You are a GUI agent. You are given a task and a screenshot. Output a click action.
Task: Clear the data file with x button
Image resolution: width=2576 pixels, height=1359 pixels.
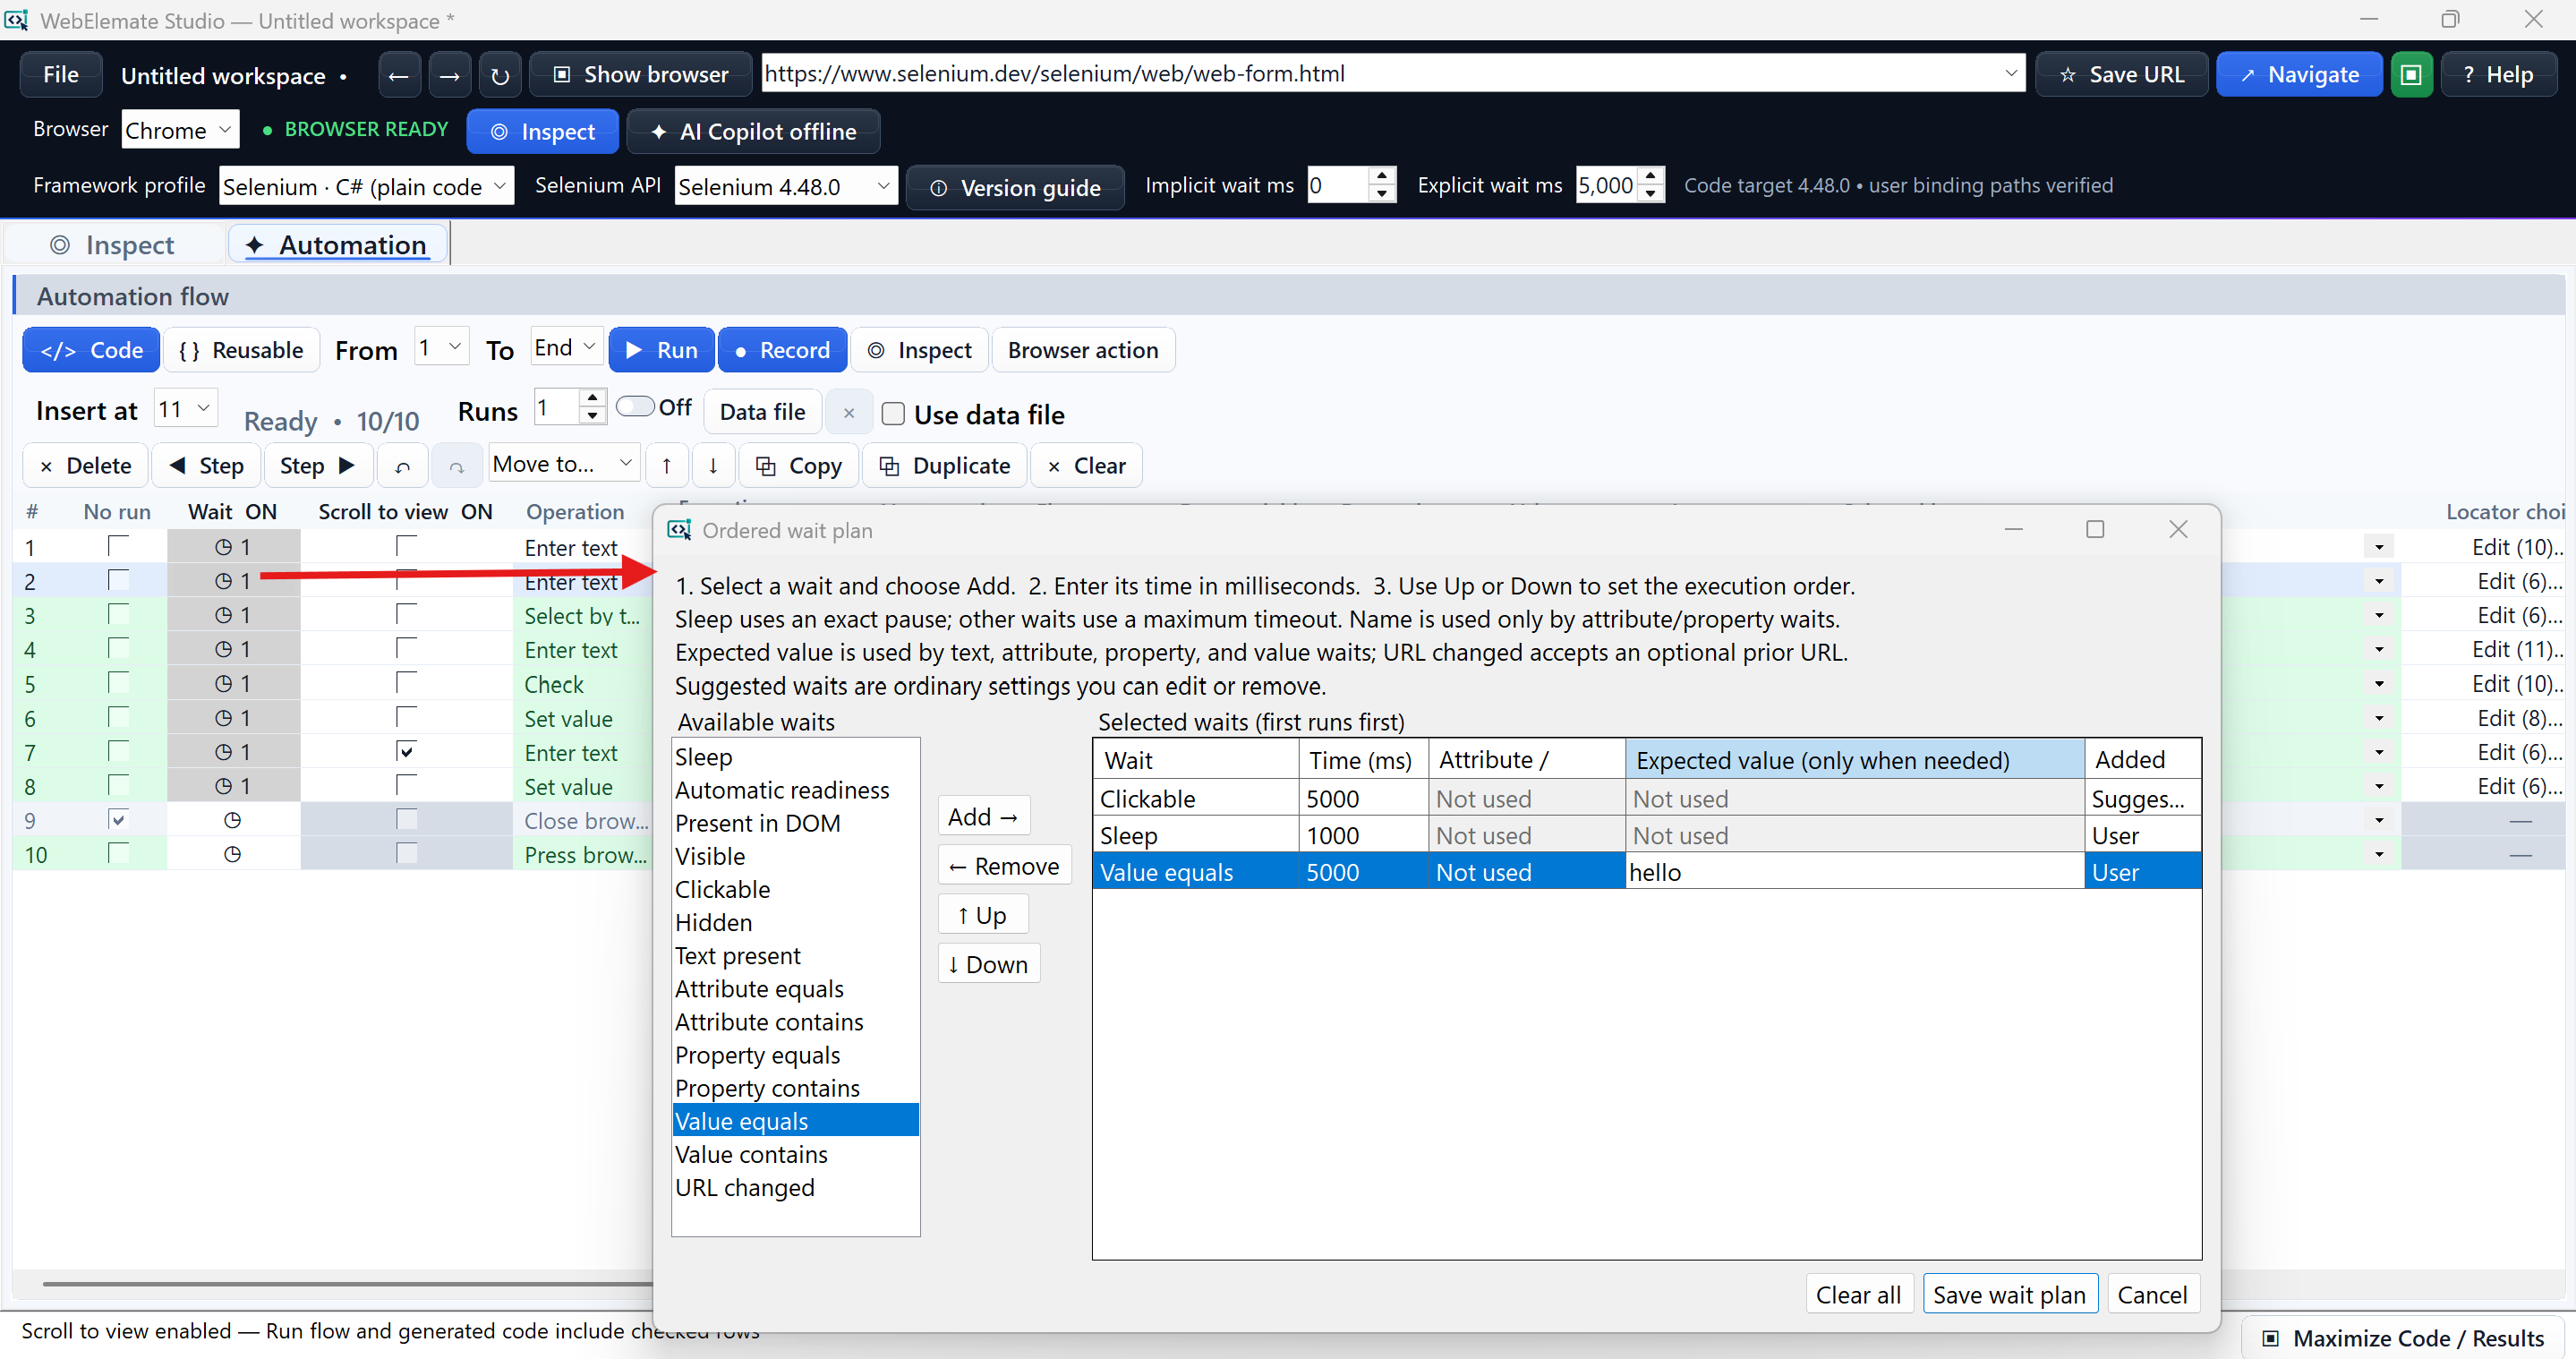[849, 412]
